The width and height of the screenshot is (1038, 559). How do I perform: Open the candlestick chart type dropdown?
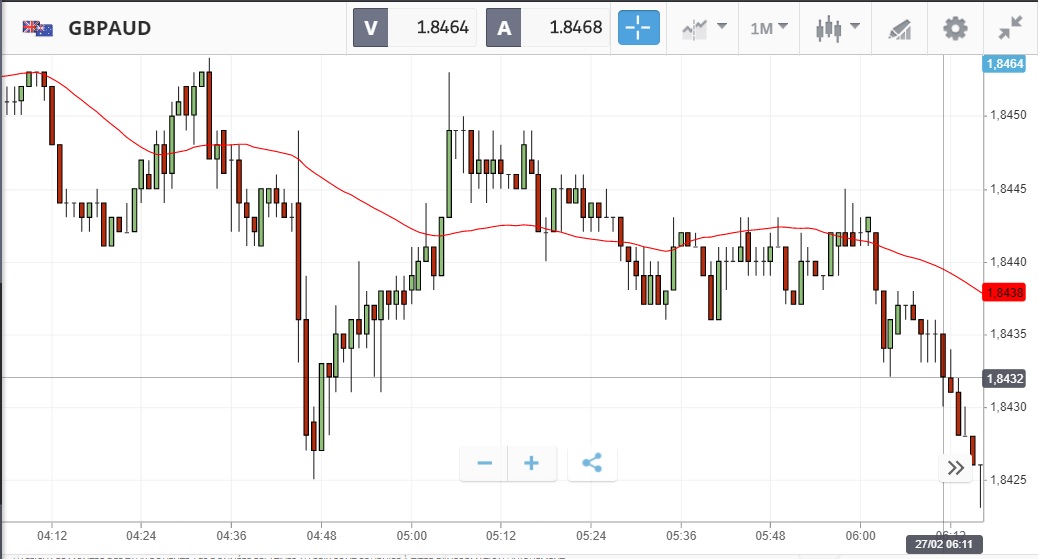click(837, 28)
